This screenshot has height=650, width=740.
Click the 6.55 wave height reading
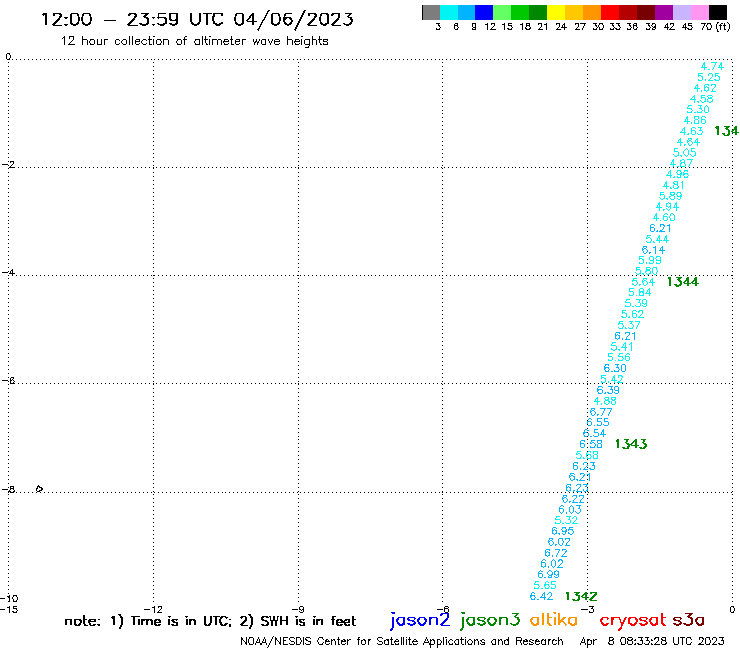[x=598, y=422]
